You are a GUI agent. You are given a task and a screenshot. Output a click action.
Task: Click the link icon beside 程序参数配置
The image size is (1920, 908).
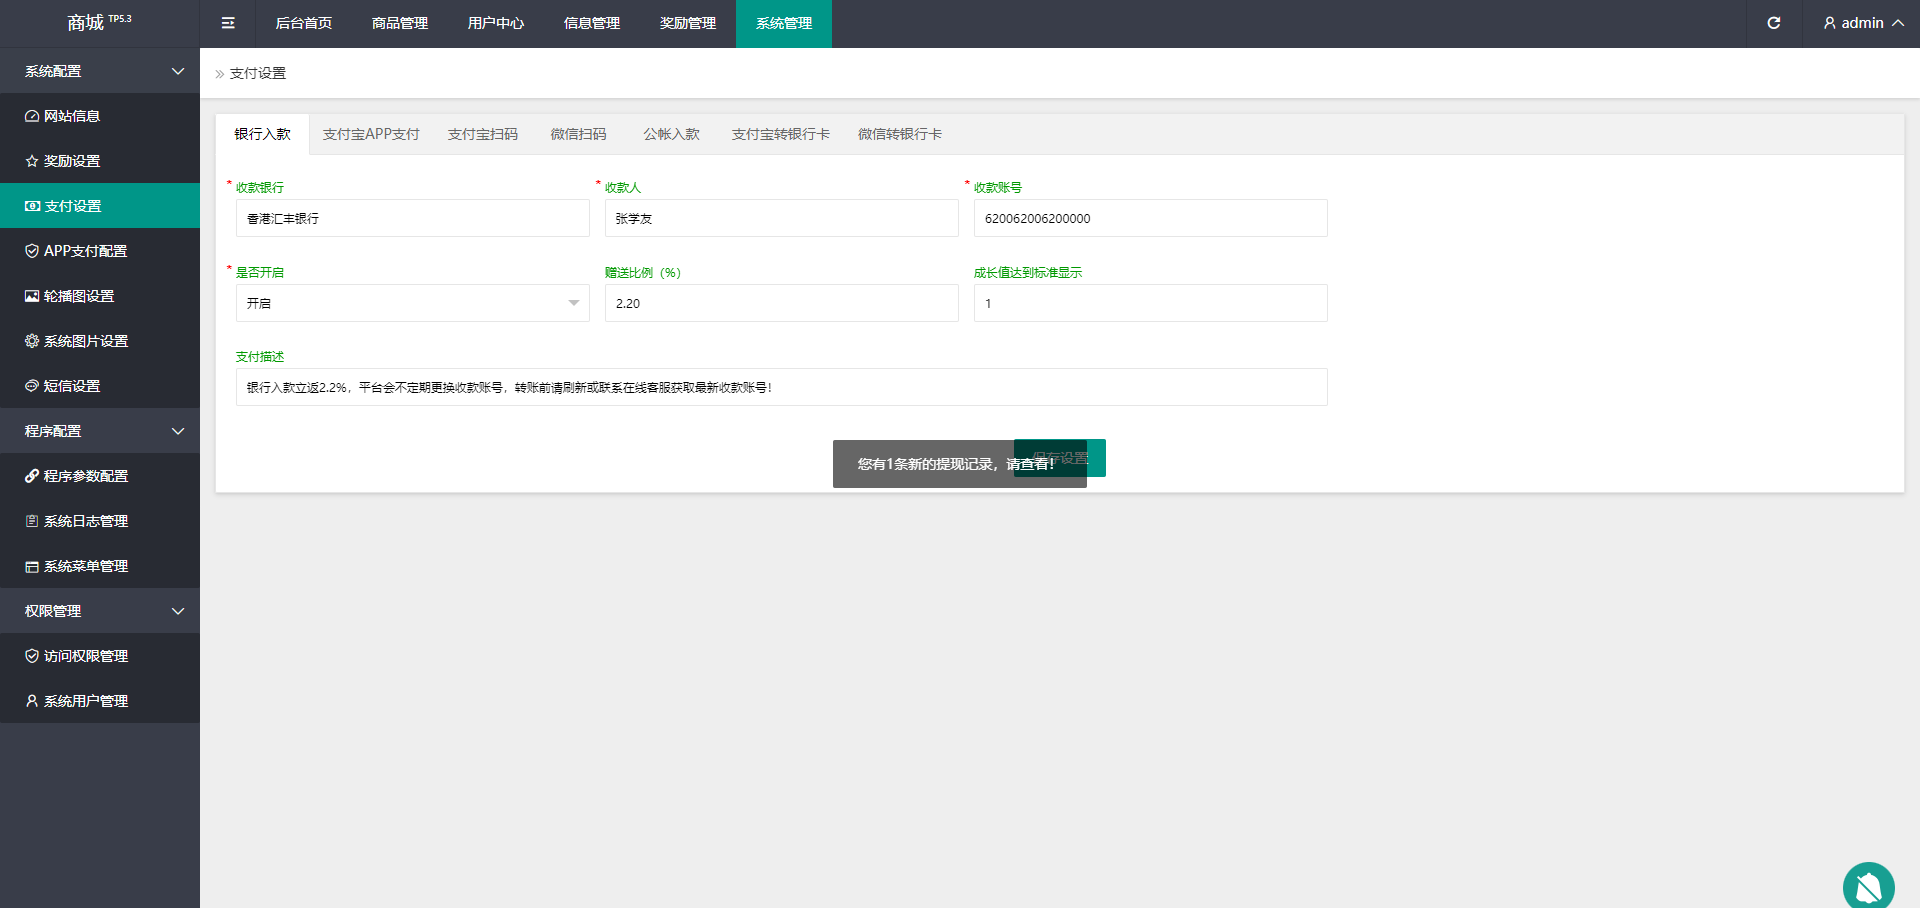32,476
